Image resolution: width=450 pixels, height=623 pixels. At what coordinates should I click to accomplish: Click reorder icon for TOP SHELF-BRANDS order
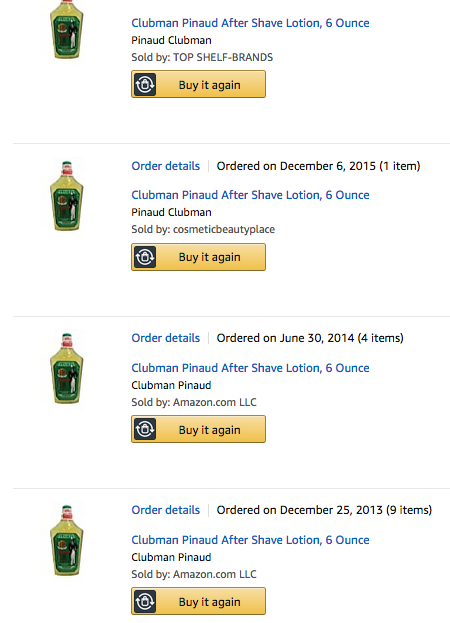click(x=145, y=84)
